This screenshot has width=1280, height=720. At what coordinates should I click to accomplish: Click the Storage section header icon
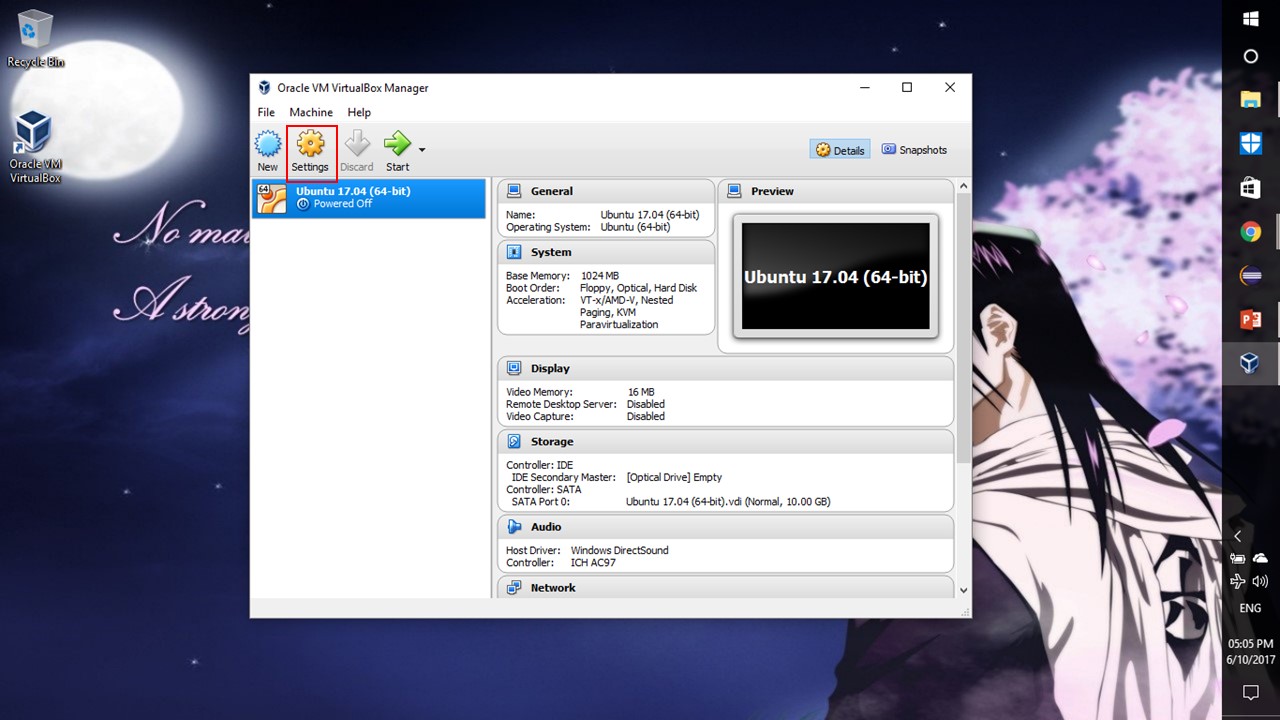pos(514,441)
